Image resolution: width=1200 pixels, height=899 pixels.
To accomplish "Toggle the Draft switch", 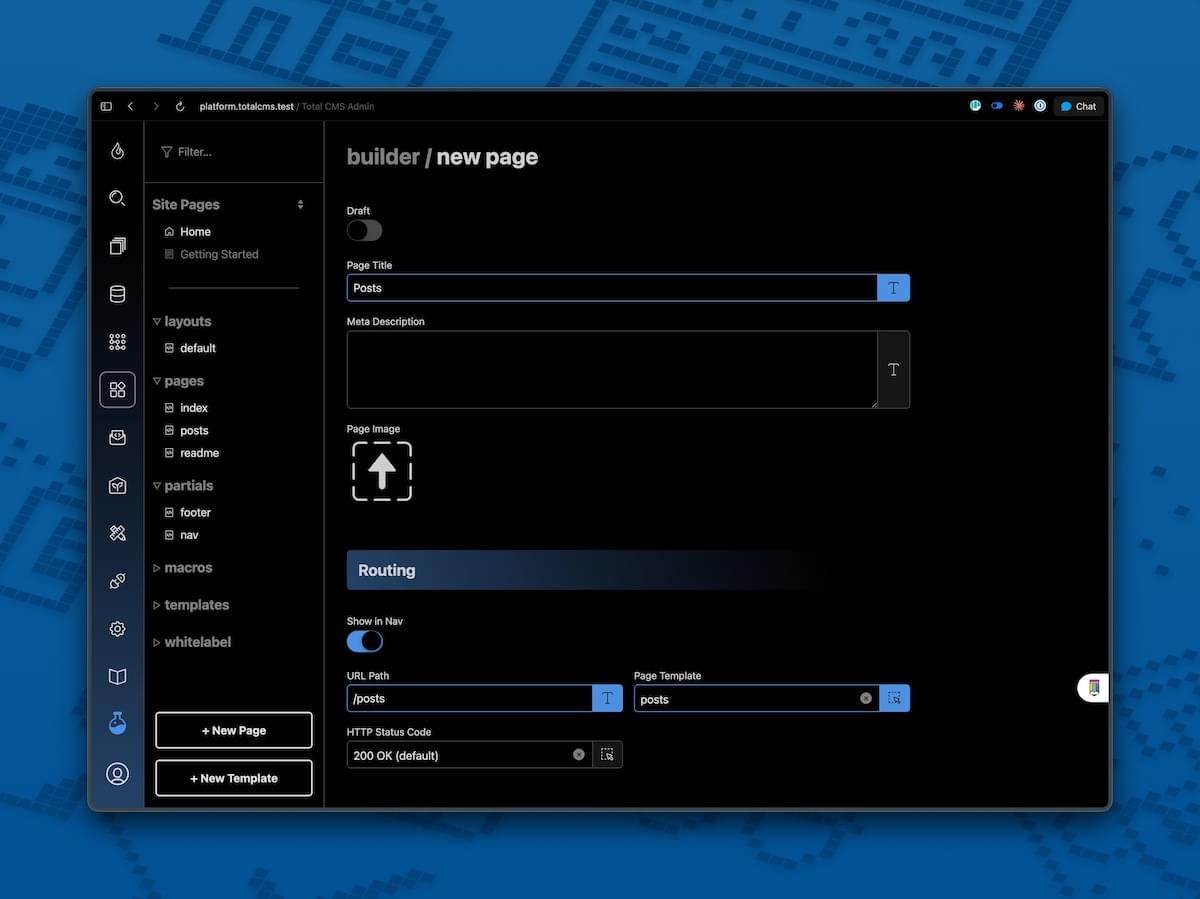I will coord(364,231).
